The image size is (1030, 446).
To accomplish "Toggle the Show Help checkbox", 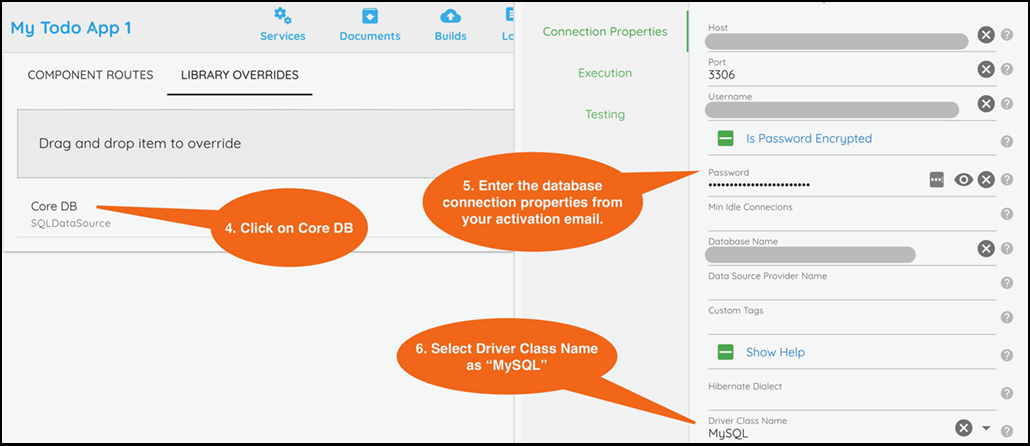I will coord(726,353).
